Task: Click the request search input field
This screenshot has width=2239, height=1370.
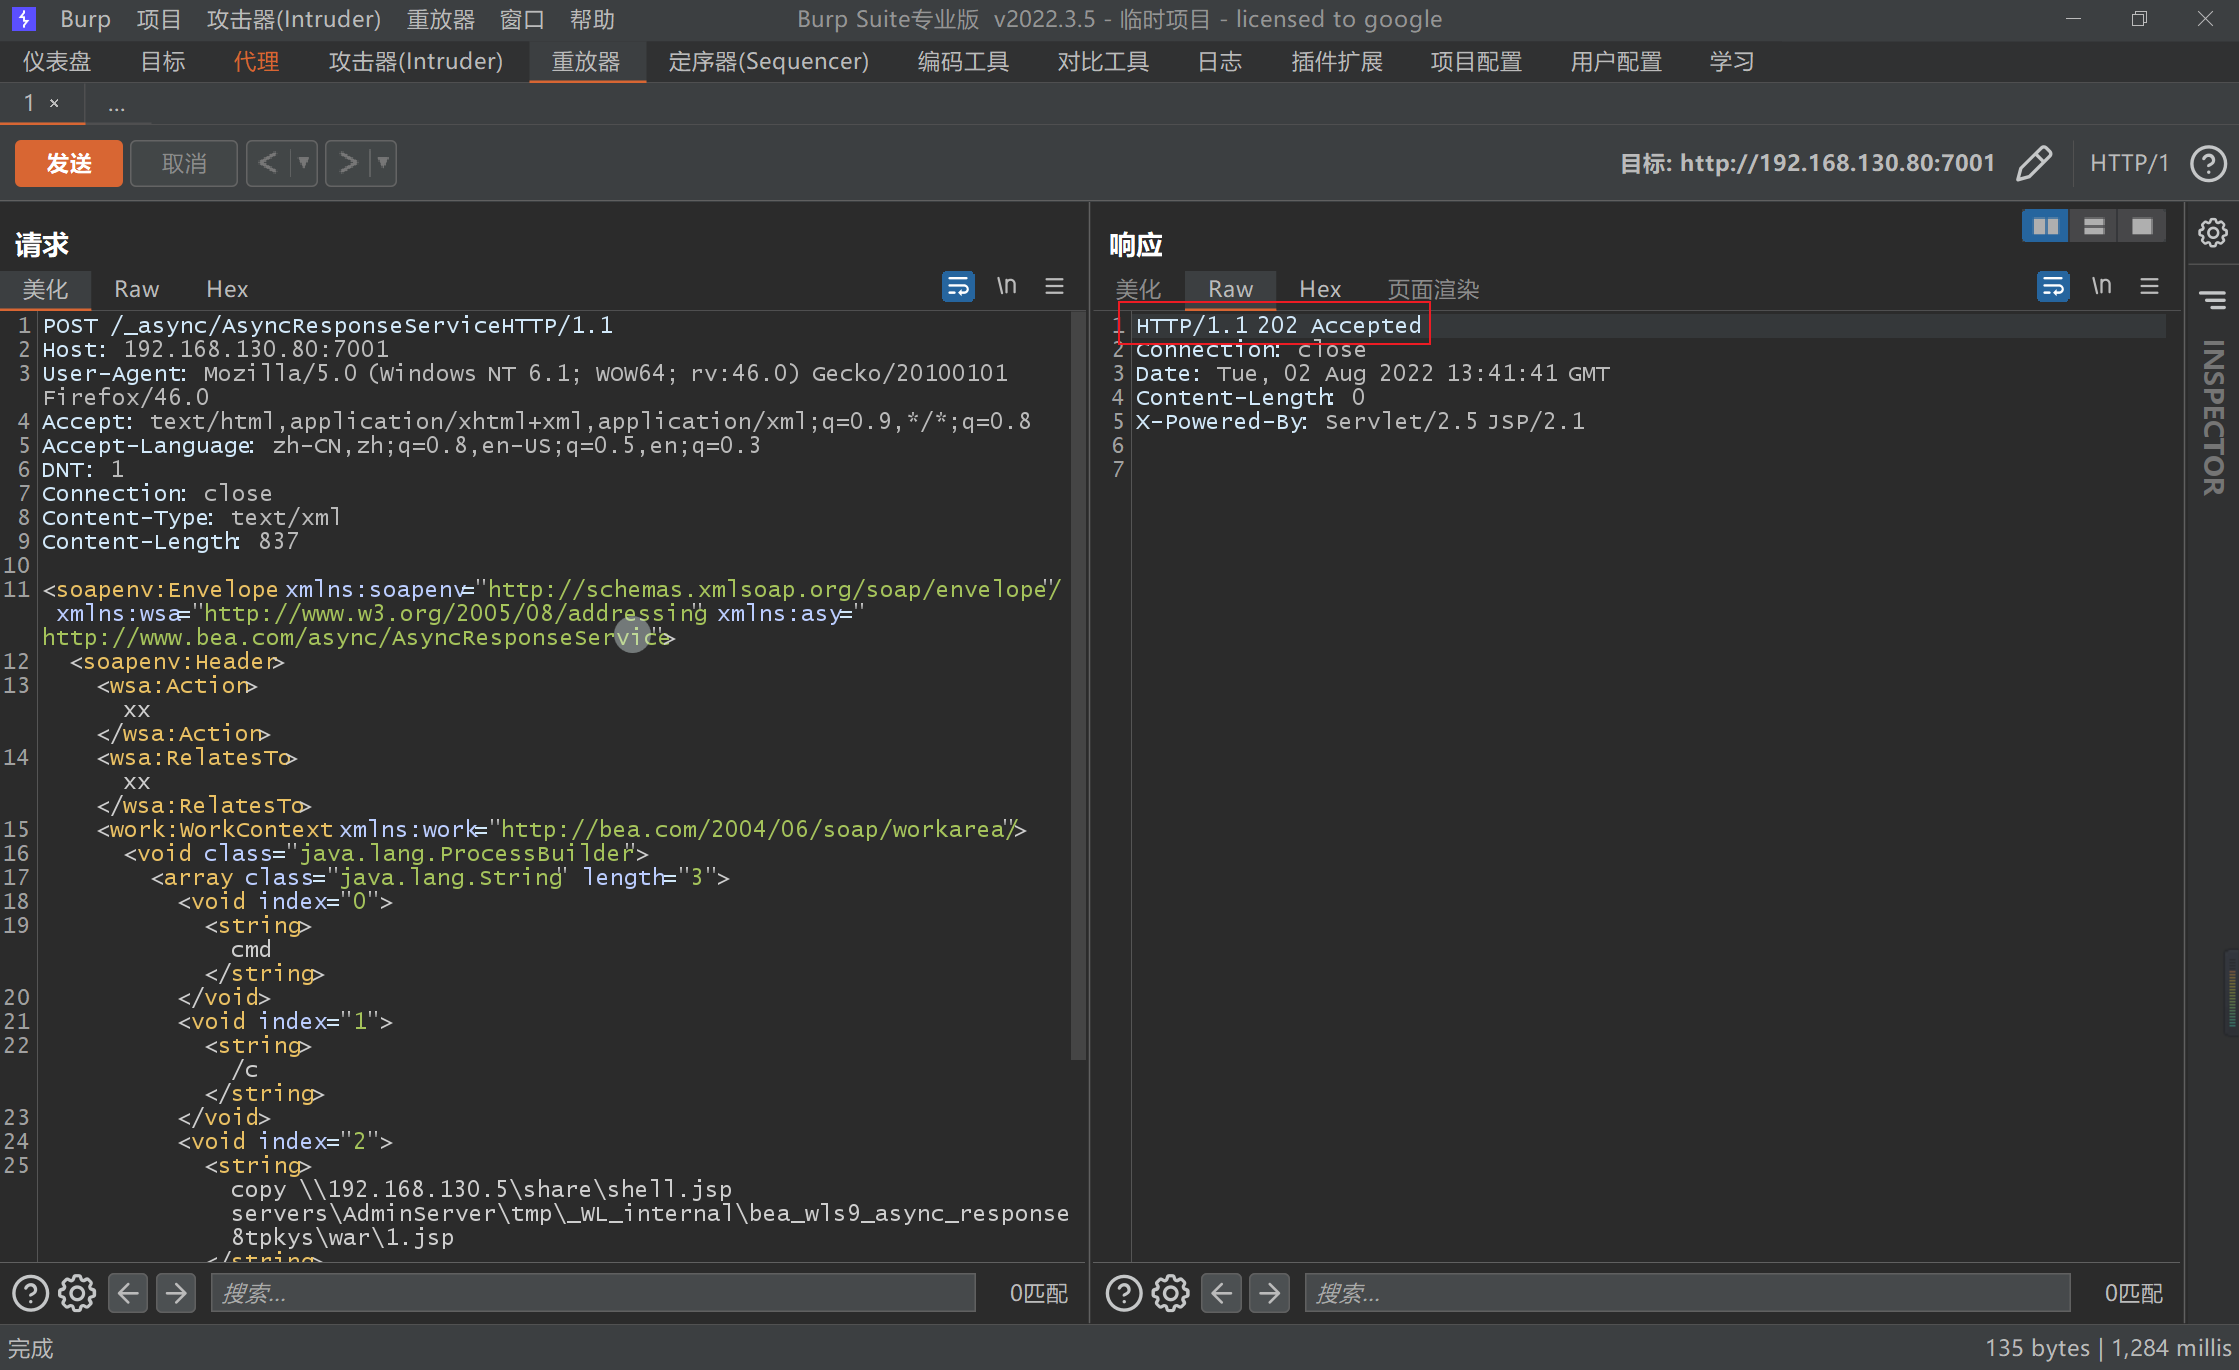Action: click(593, 1293)
